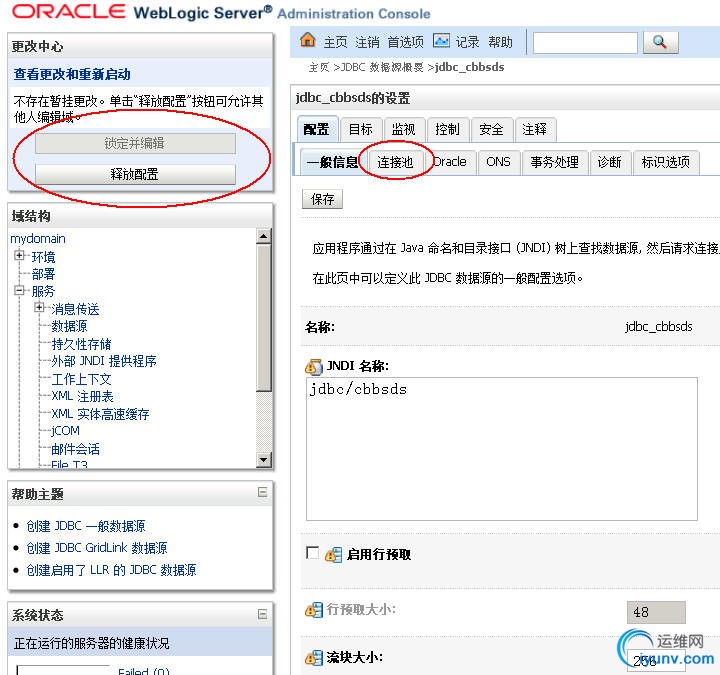Open the 标识选项 sub-tab
Viewport: 720px width, 675px height.
click(x=665, y=162)
